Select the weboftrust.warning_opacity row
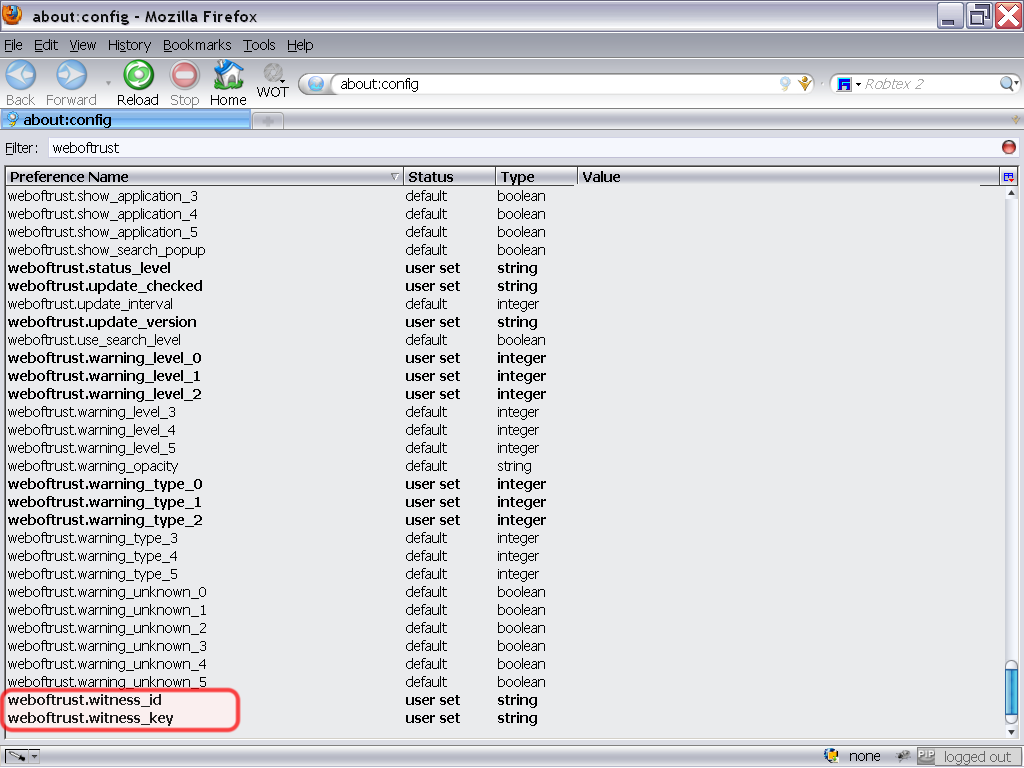This screenshot has height=768, width=1024. [x=505, y=466]
